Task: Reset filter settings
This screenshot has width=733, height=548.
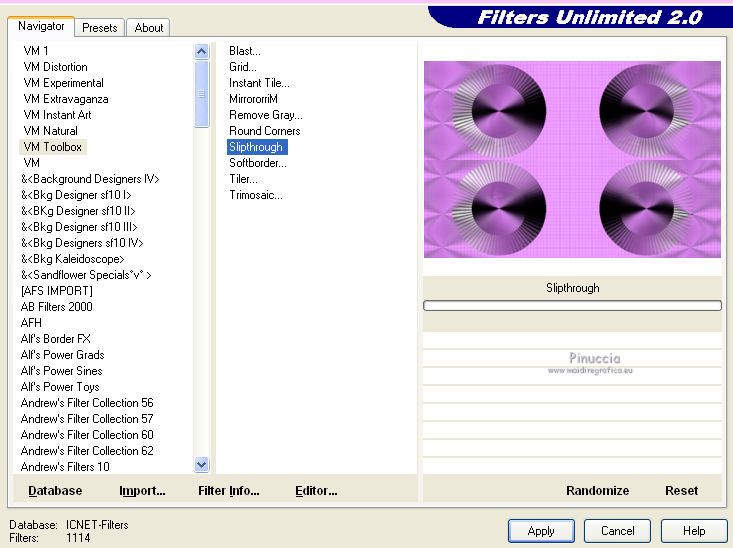Action: coord(682,490)
